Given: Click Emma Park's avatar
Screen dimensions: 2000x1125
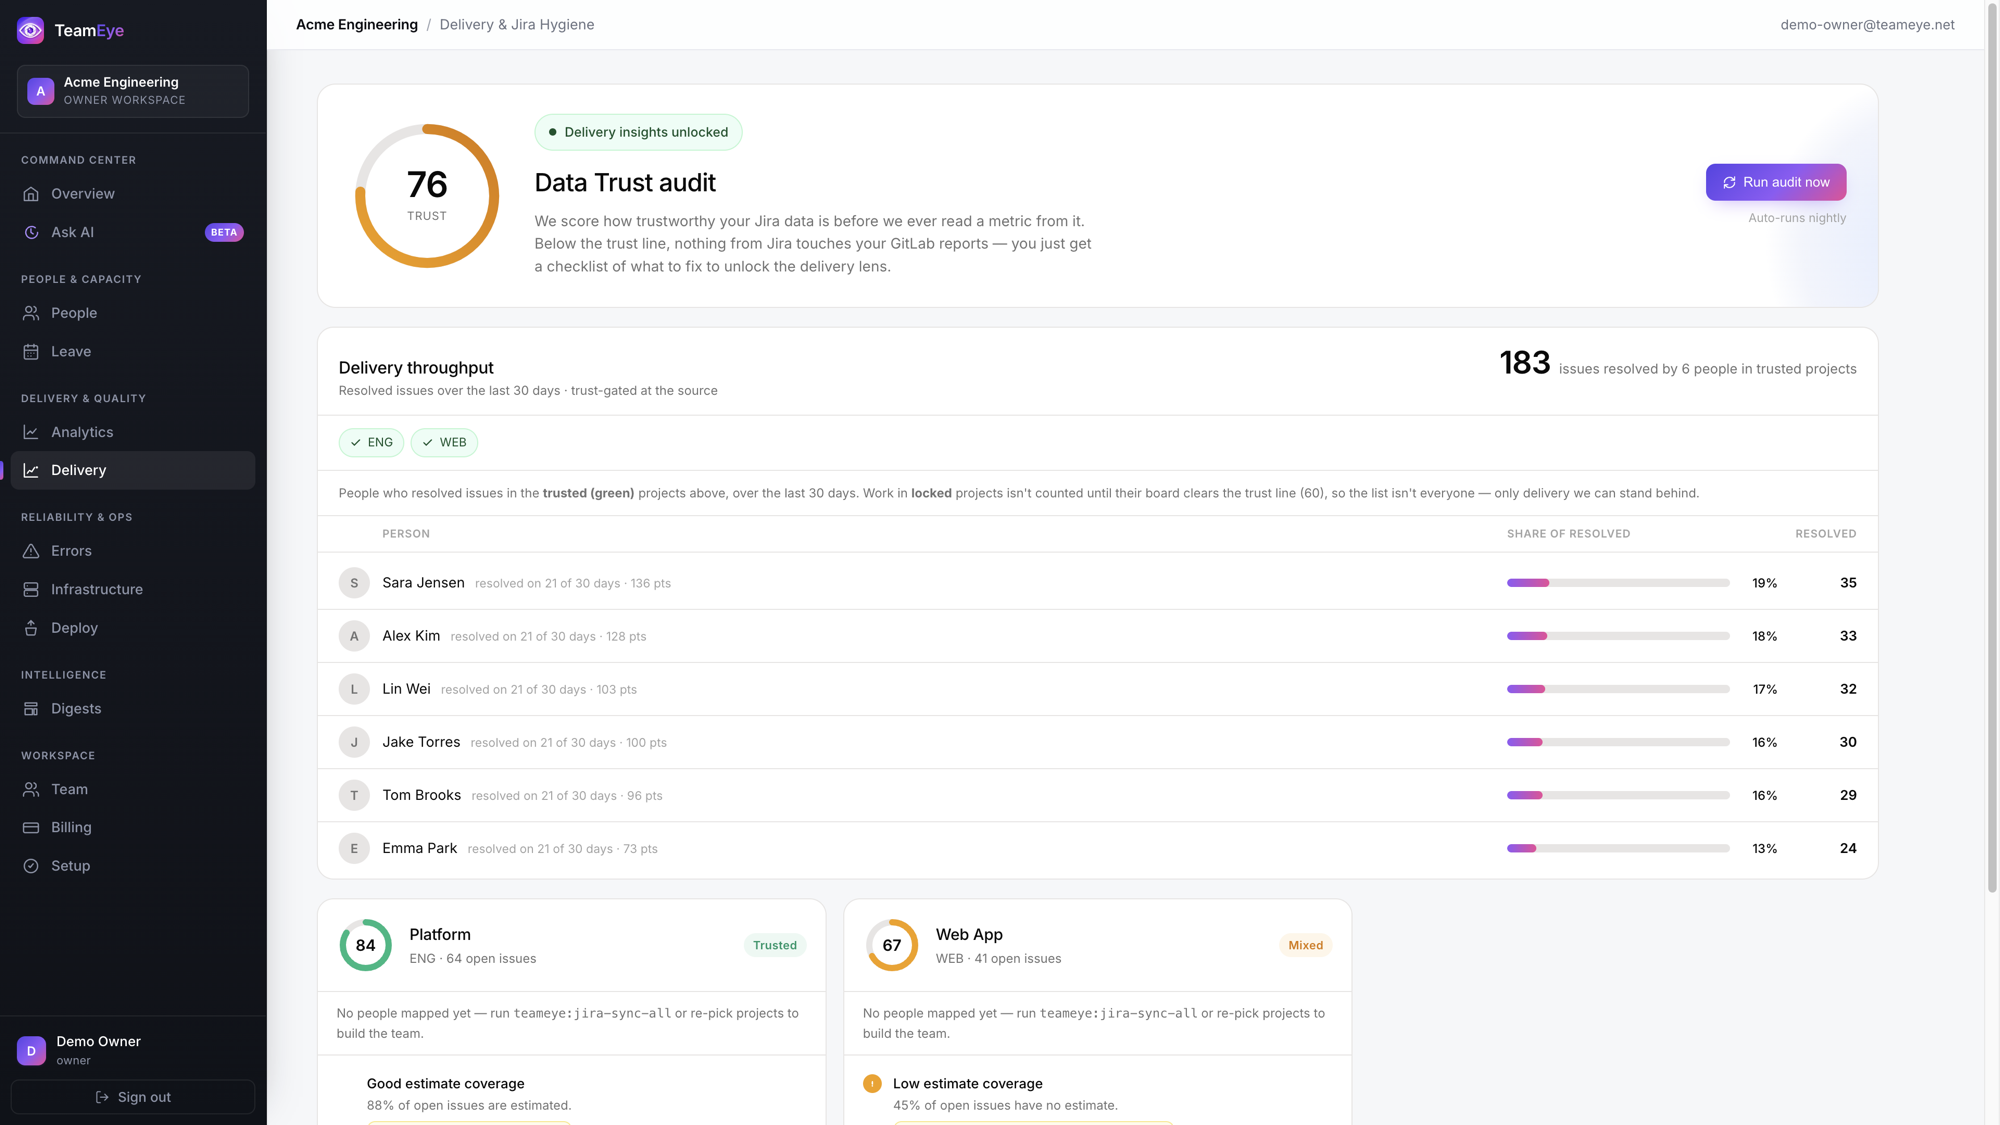Looking at the screenshot, I should click(x=354, y=848).
